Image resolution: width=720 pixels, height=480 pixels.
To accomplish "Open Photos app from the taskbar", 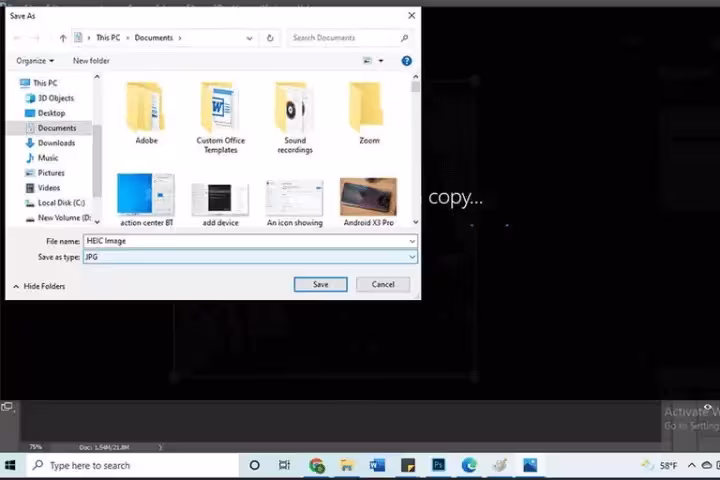I will coord(530,466).
